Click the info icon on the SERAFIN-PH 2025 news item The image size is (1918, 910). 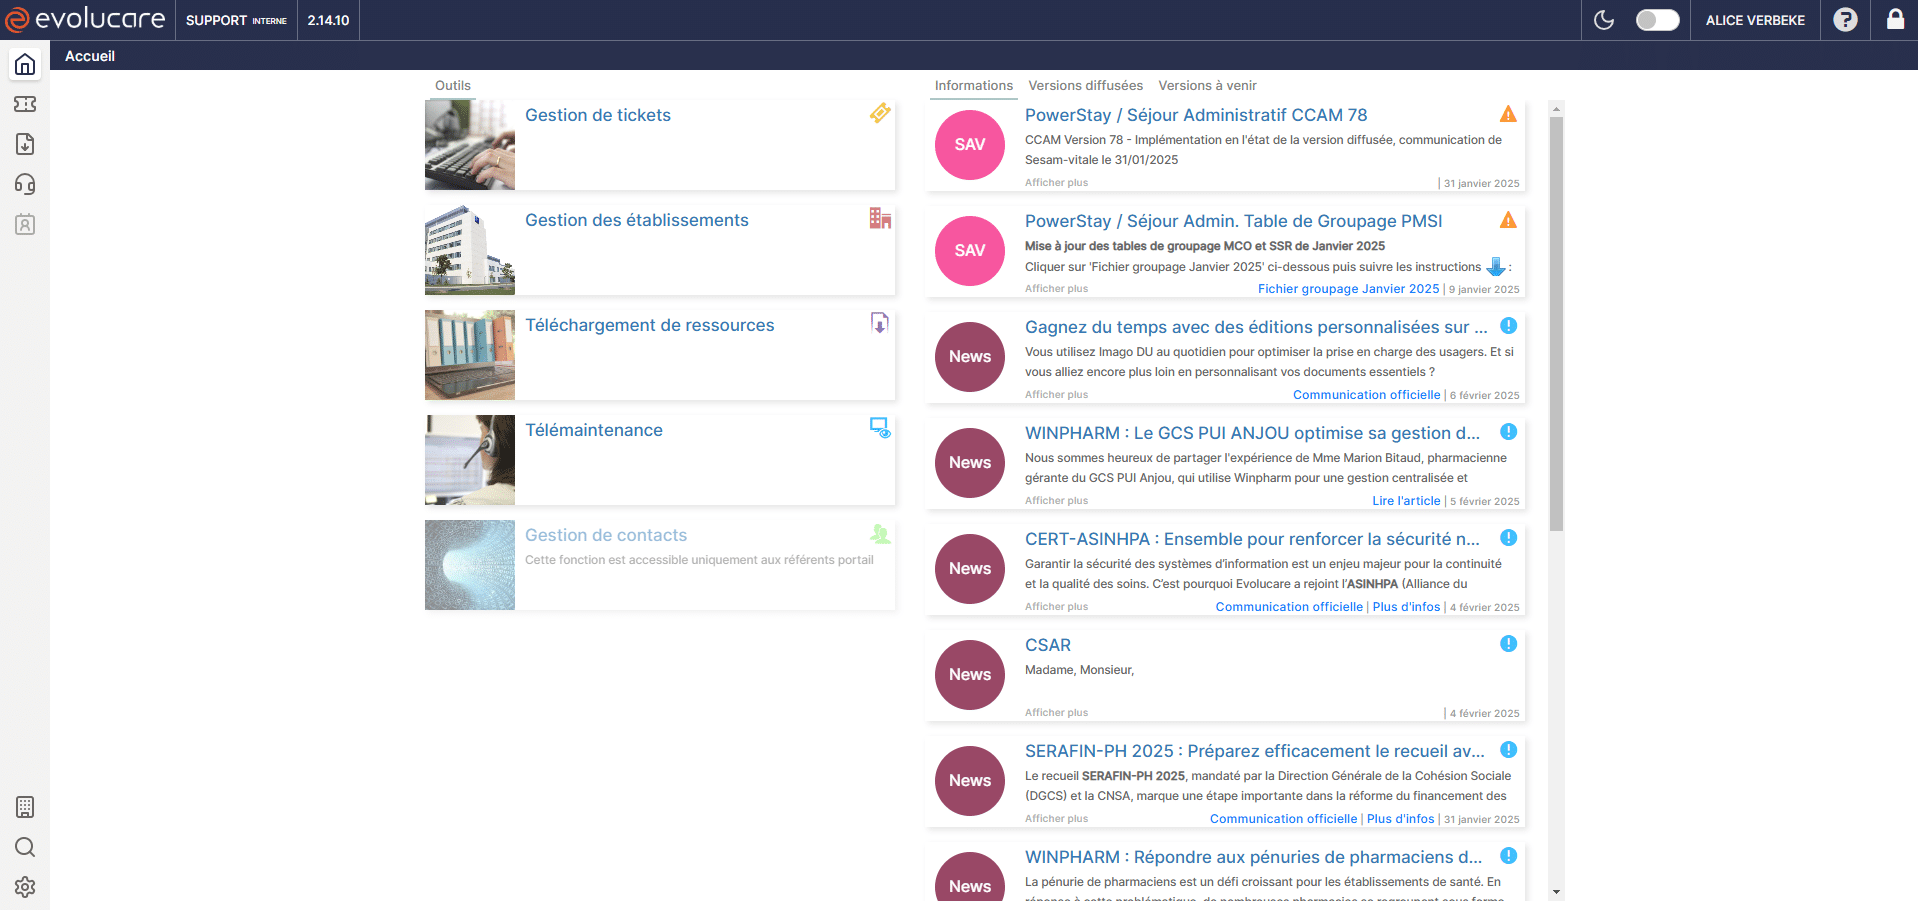1509,750
